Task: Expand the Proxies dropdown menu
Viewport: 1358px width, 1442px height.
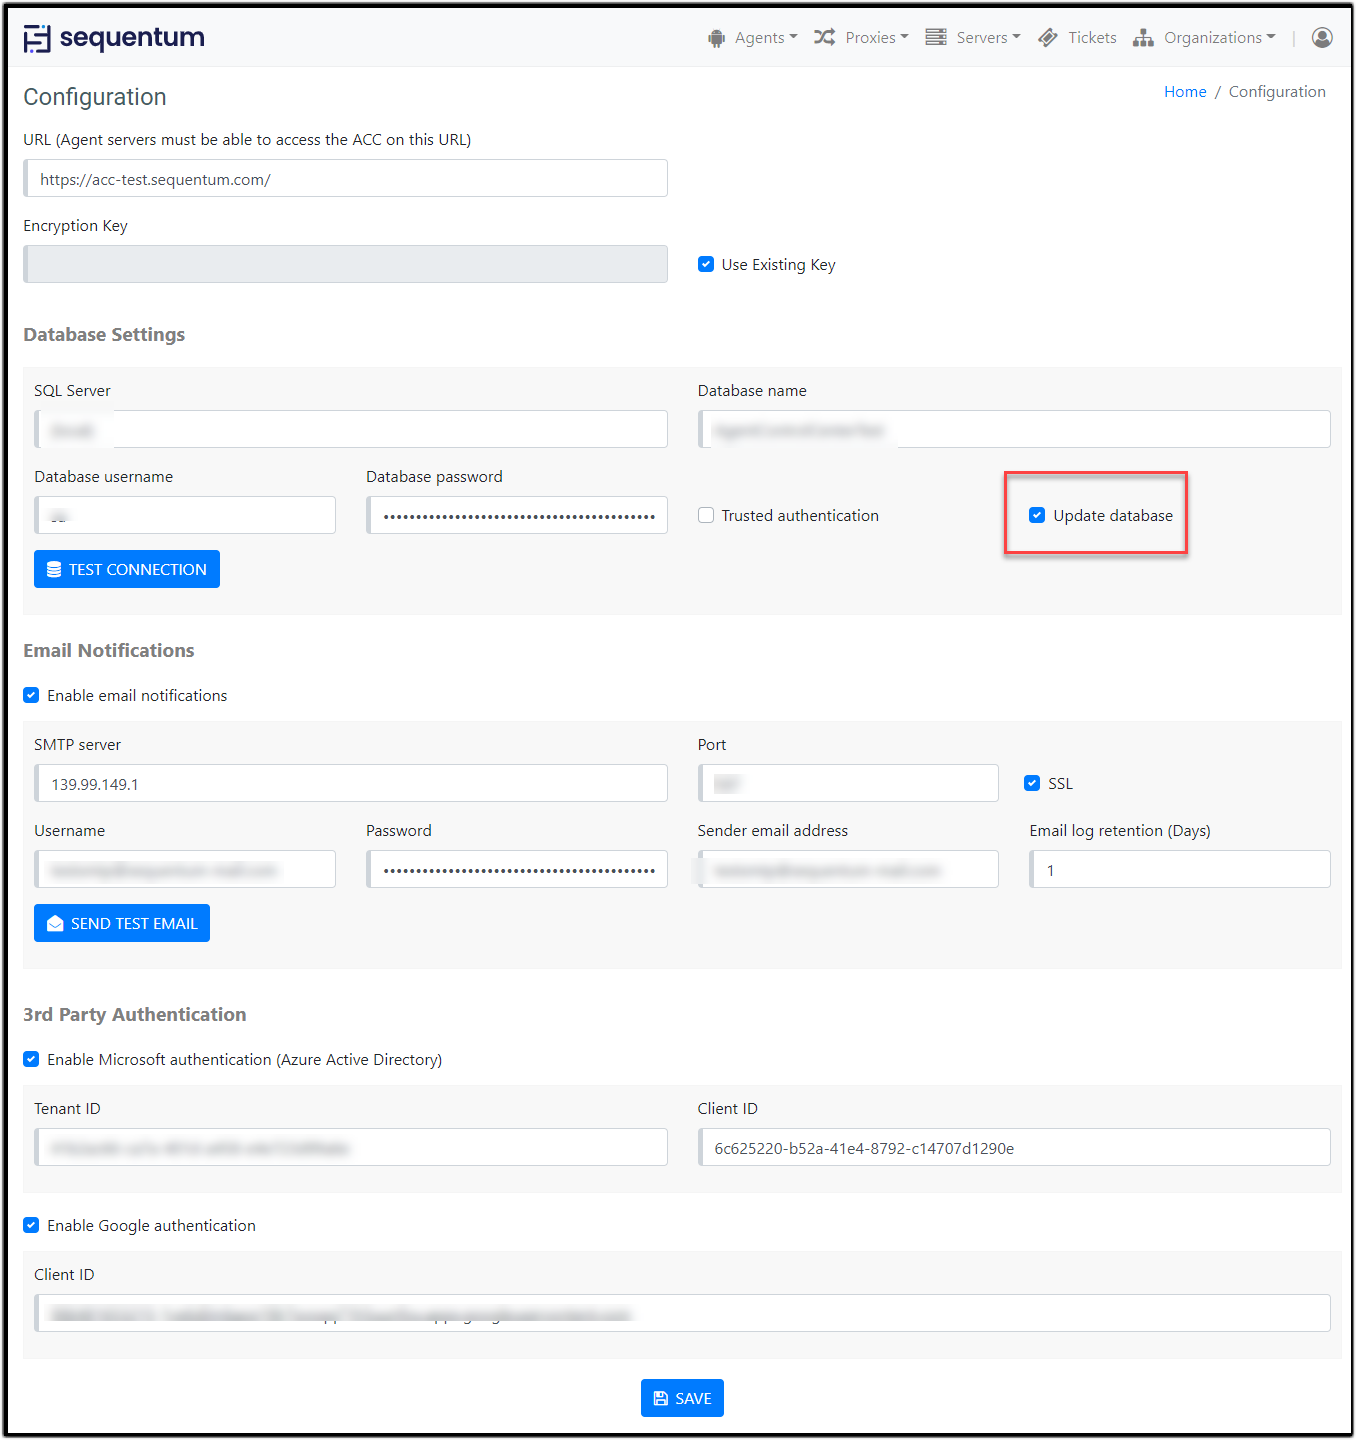Action: coord(876,38)
